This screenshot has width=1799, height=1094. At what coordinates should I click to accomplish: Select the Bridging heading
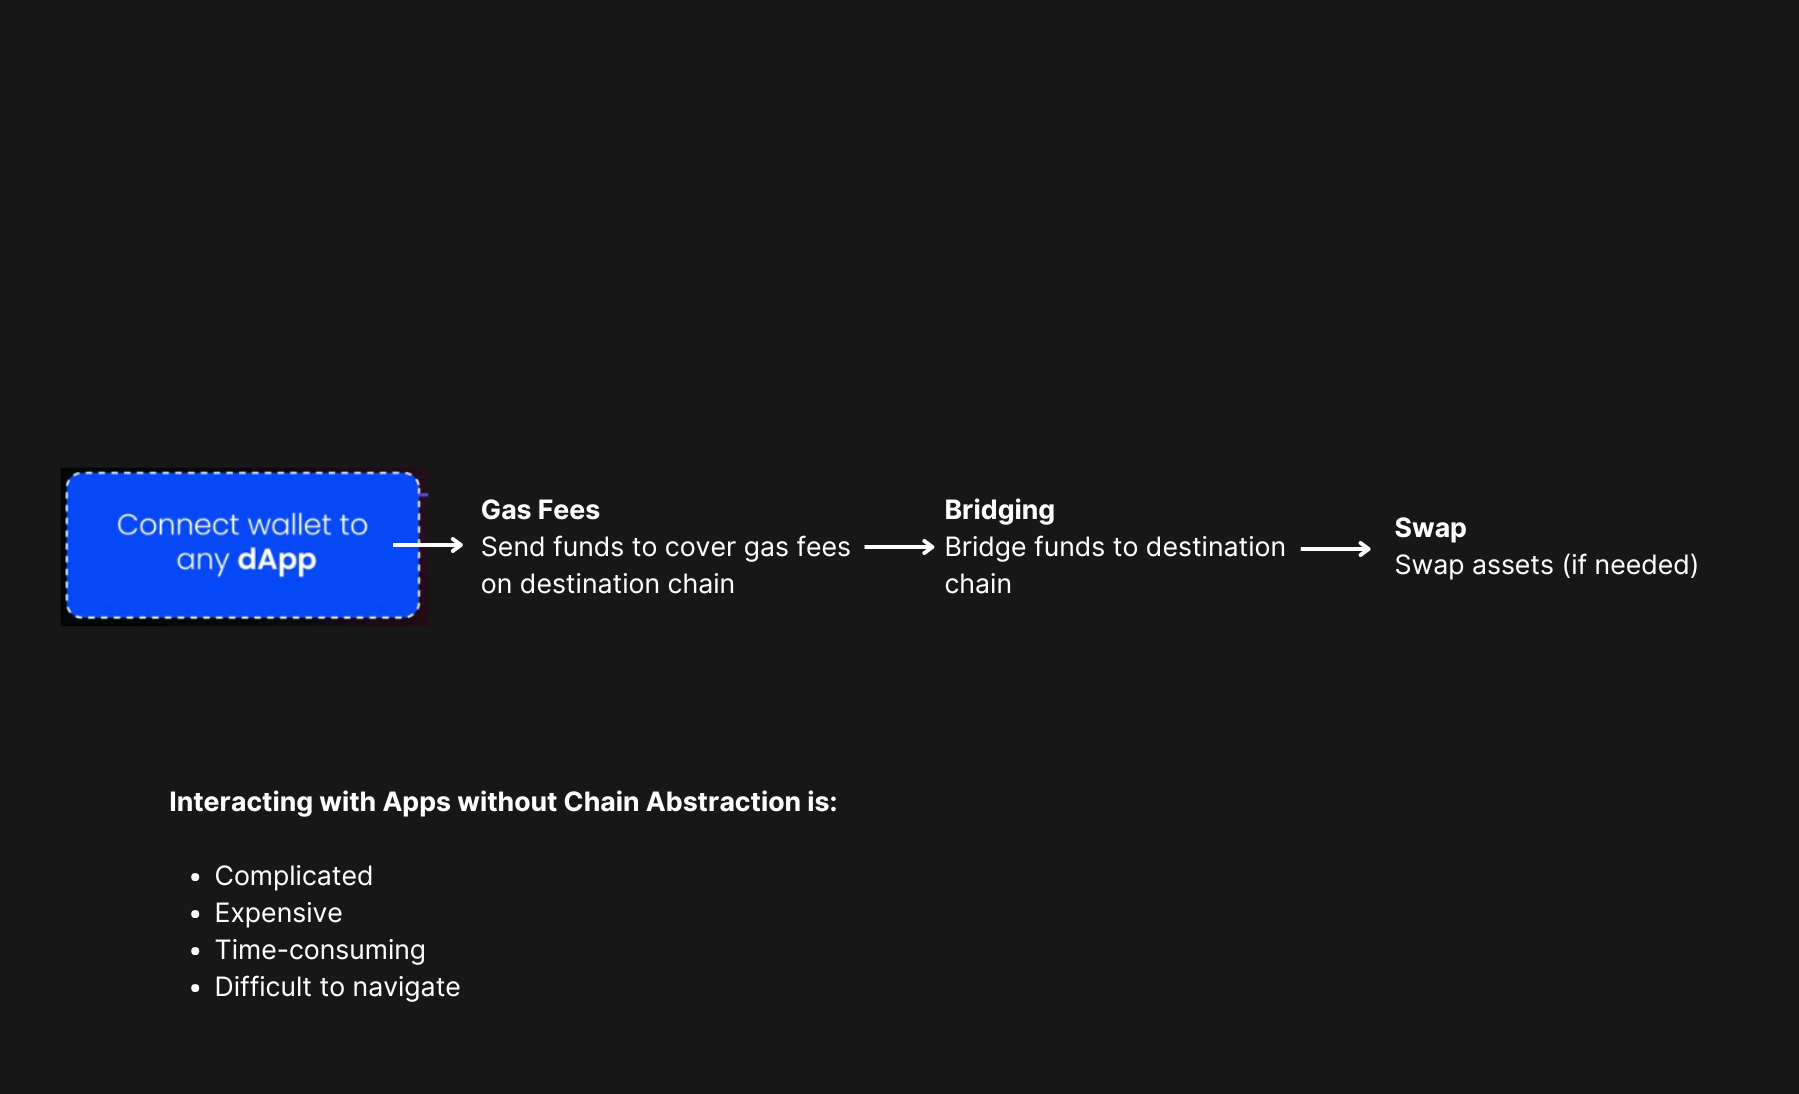point(999,510)
